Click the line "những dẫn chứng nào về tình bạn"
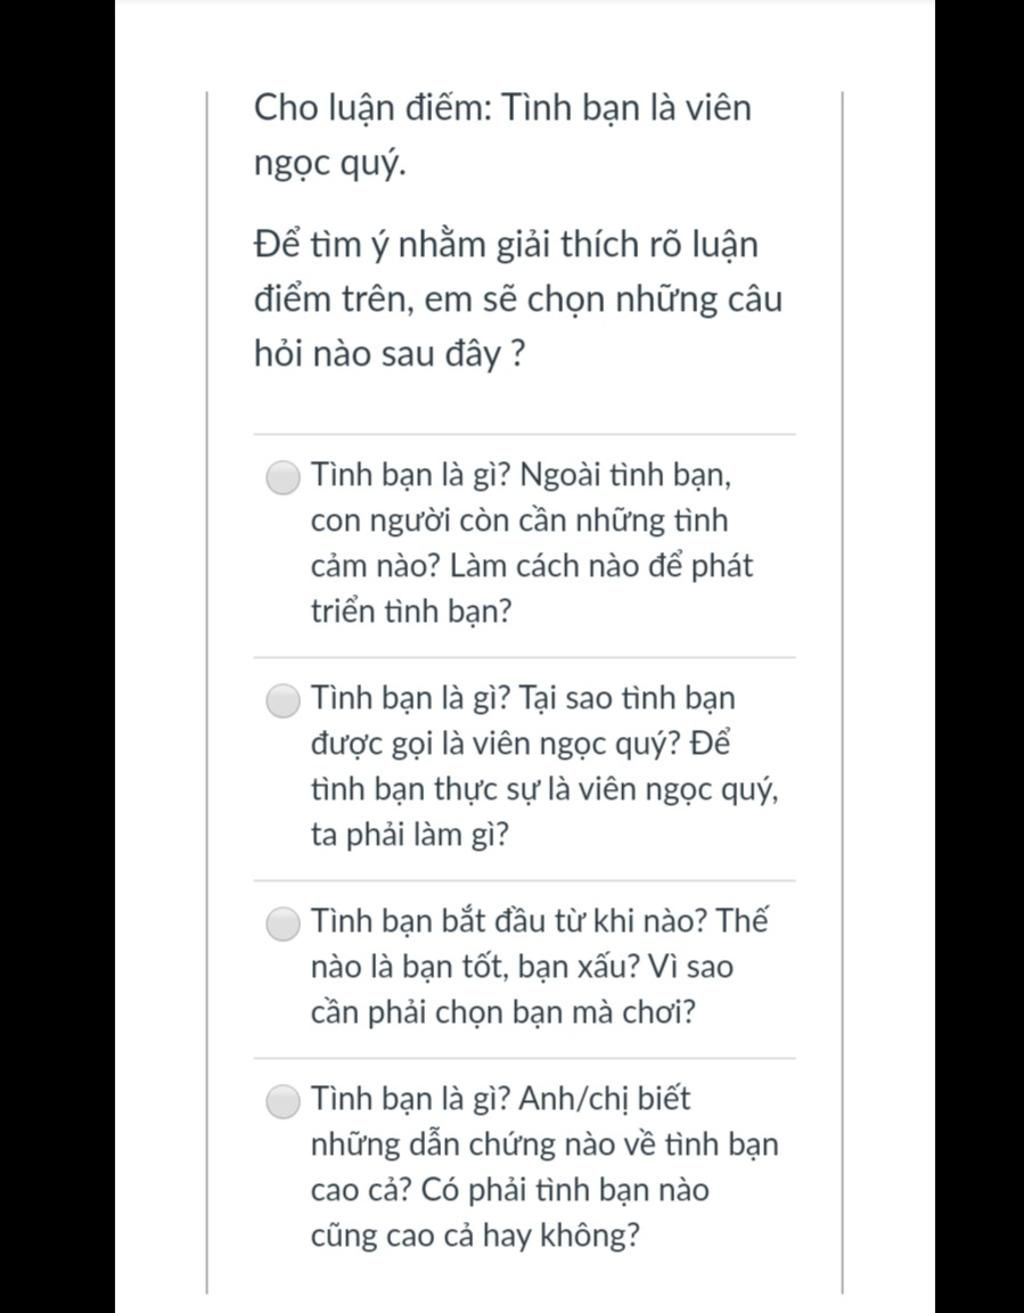 point(544,1144)
